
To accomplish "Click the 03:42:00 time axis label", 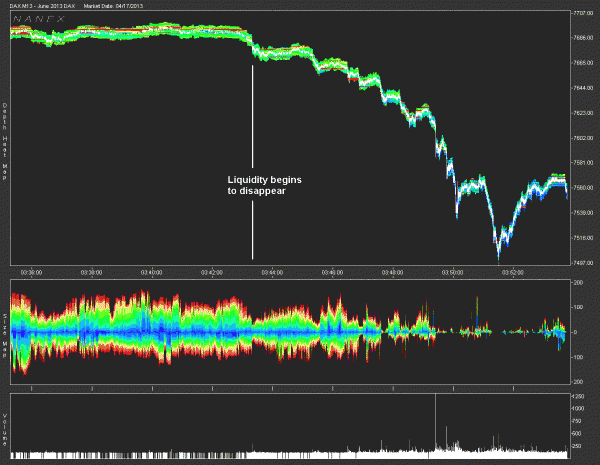I will pos(212,272).
